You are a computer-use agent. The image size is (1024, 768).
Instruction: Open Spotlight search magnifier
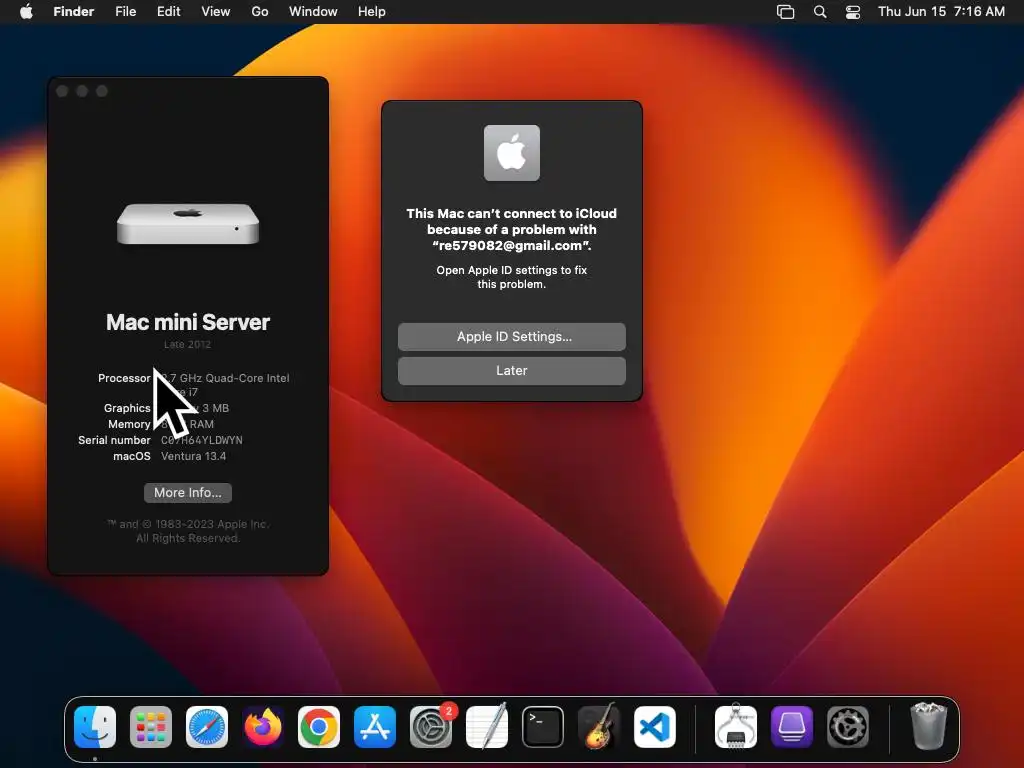pyautogui.click(x=820, y=12)
